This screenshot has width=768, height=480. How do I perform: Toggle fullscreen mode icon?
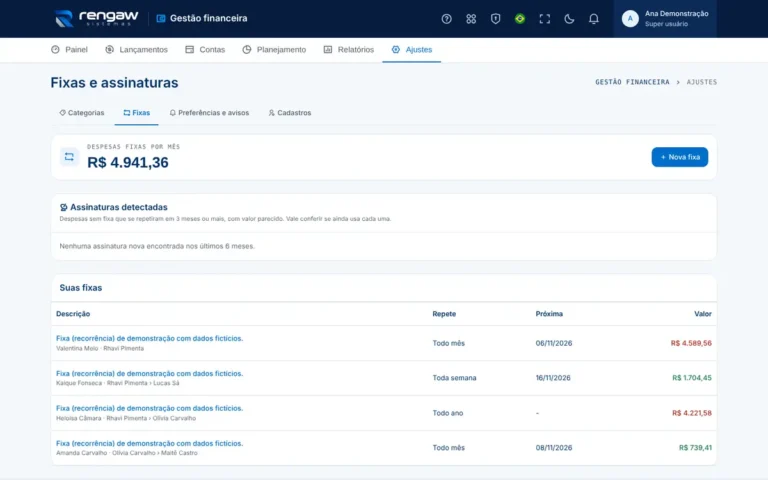(544, 19)
